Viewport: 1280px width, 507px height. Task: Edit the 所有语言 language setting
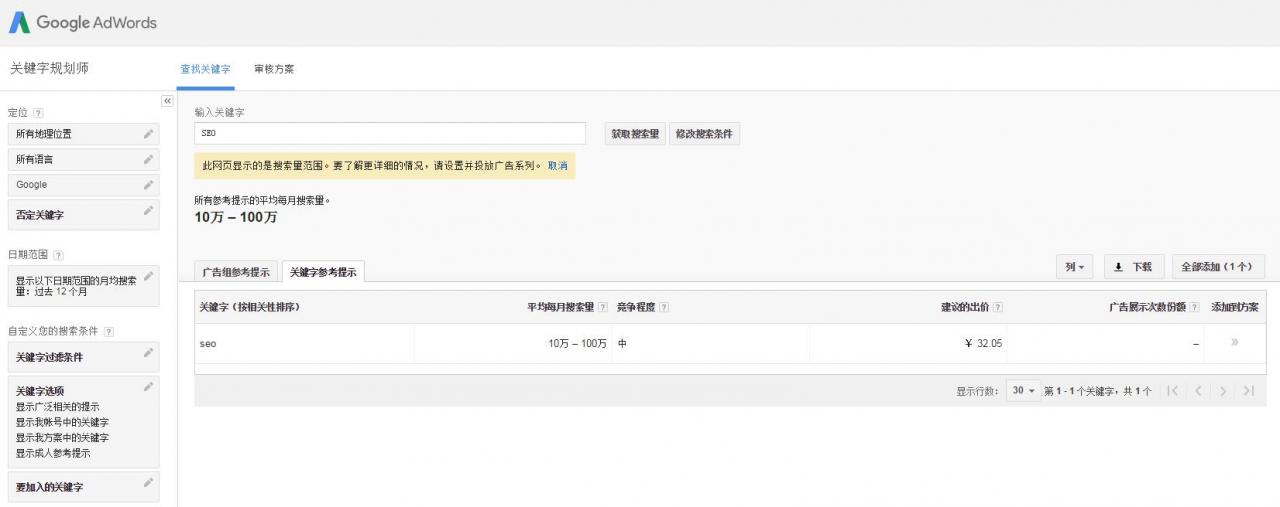click(148, 159)
